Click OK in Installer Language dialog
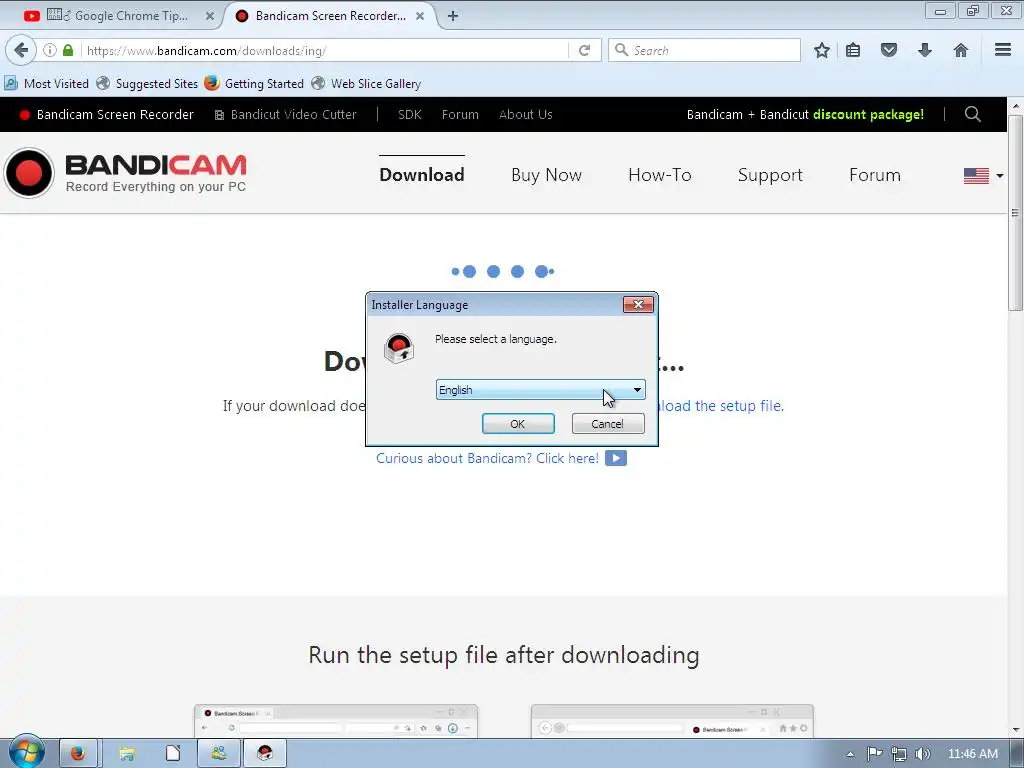The image size is (1024, 768). (518, 424)
